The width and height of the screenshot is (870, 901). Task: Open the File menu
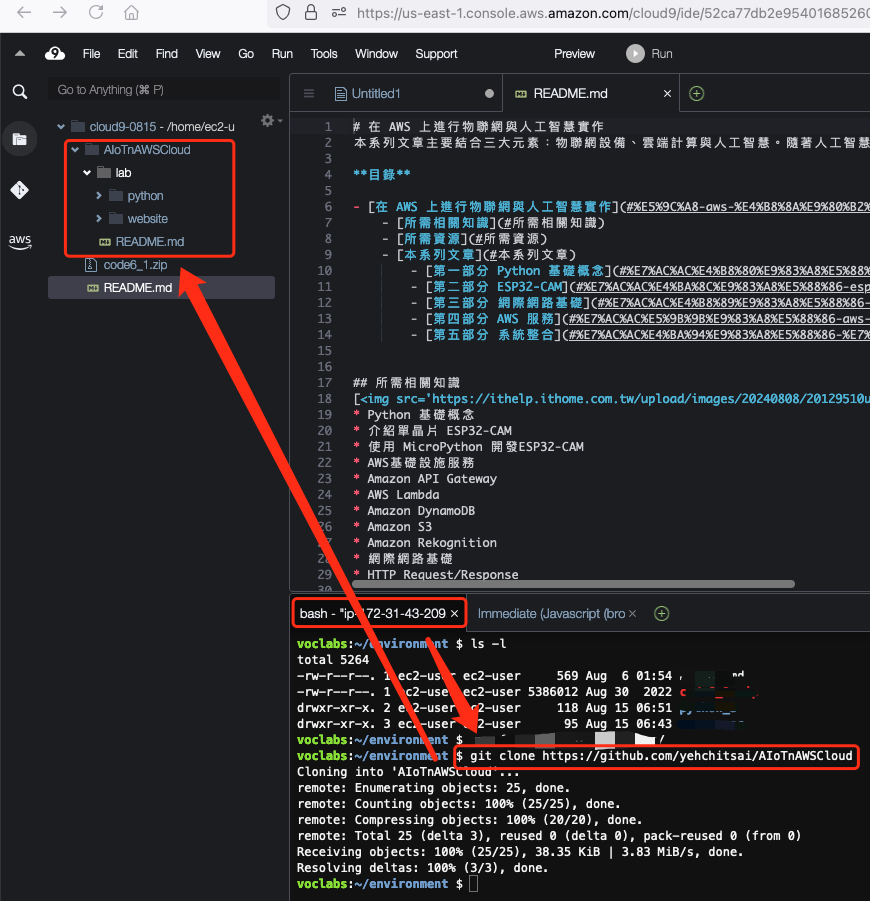tap(91, 53)
